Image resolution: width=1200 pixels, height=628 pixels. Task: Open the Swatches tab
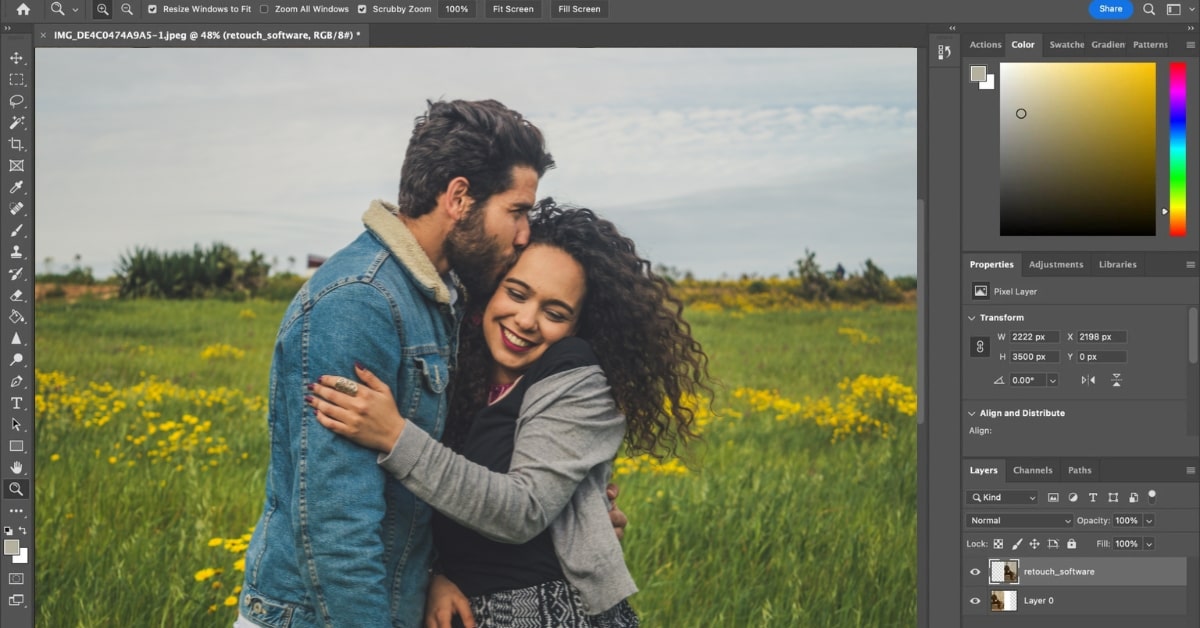coord(1066,45)
